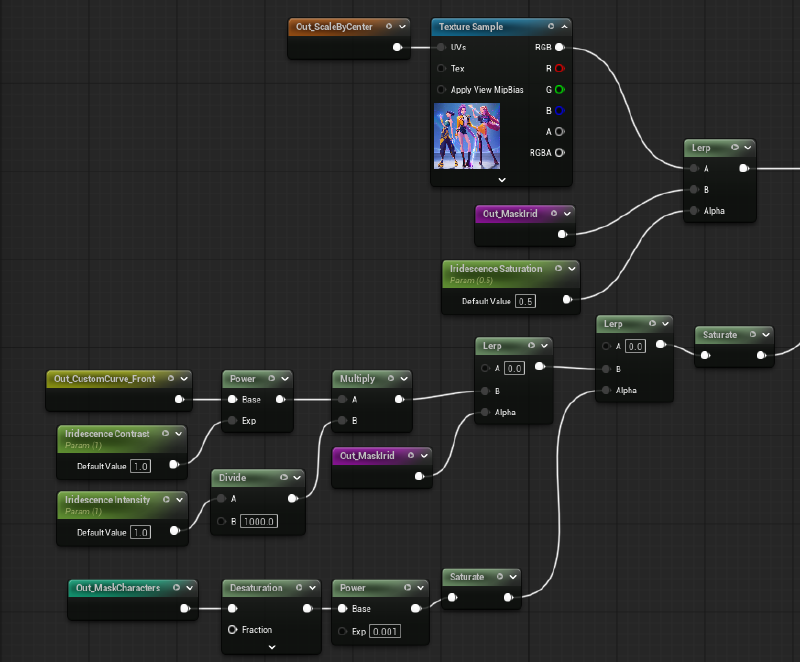The height and width of the screenshot is (662, 800).
Task: Click the RGBA output pin on Texture Sample
Action: [559, 153]
